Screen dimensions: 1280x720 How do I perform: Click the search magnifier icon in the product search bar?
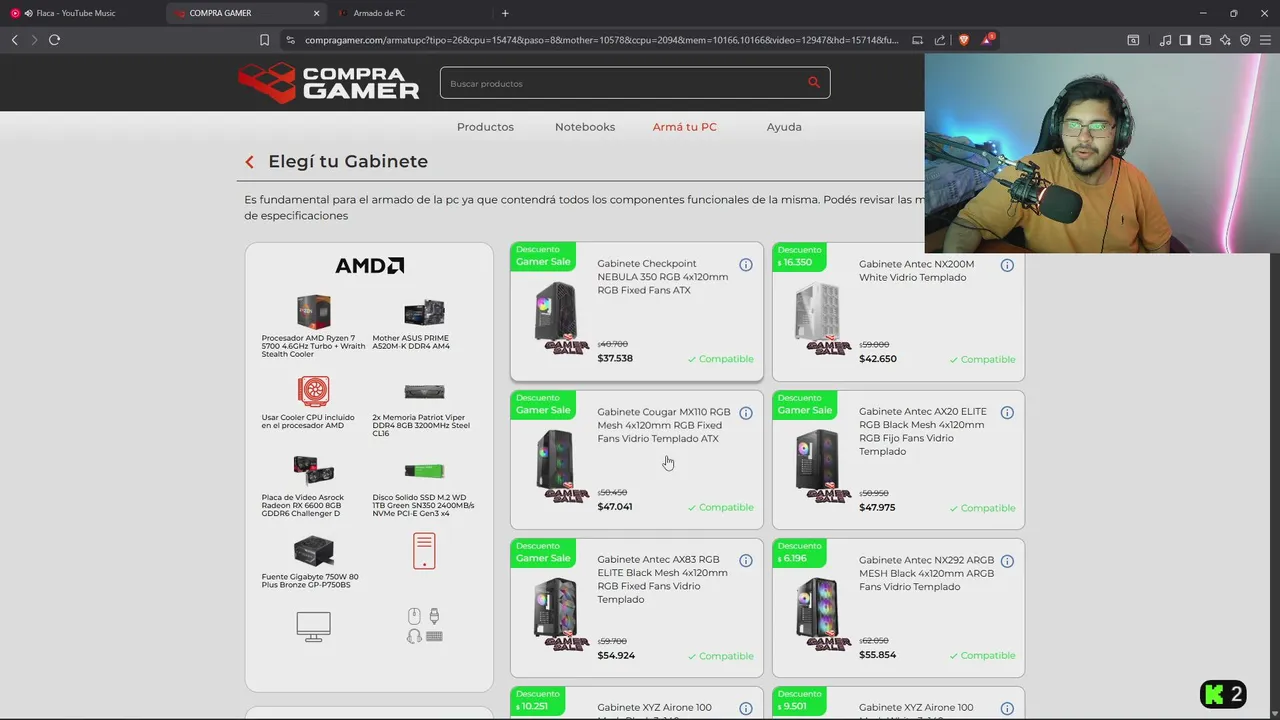pyautogui.click(x=814, y=83)
